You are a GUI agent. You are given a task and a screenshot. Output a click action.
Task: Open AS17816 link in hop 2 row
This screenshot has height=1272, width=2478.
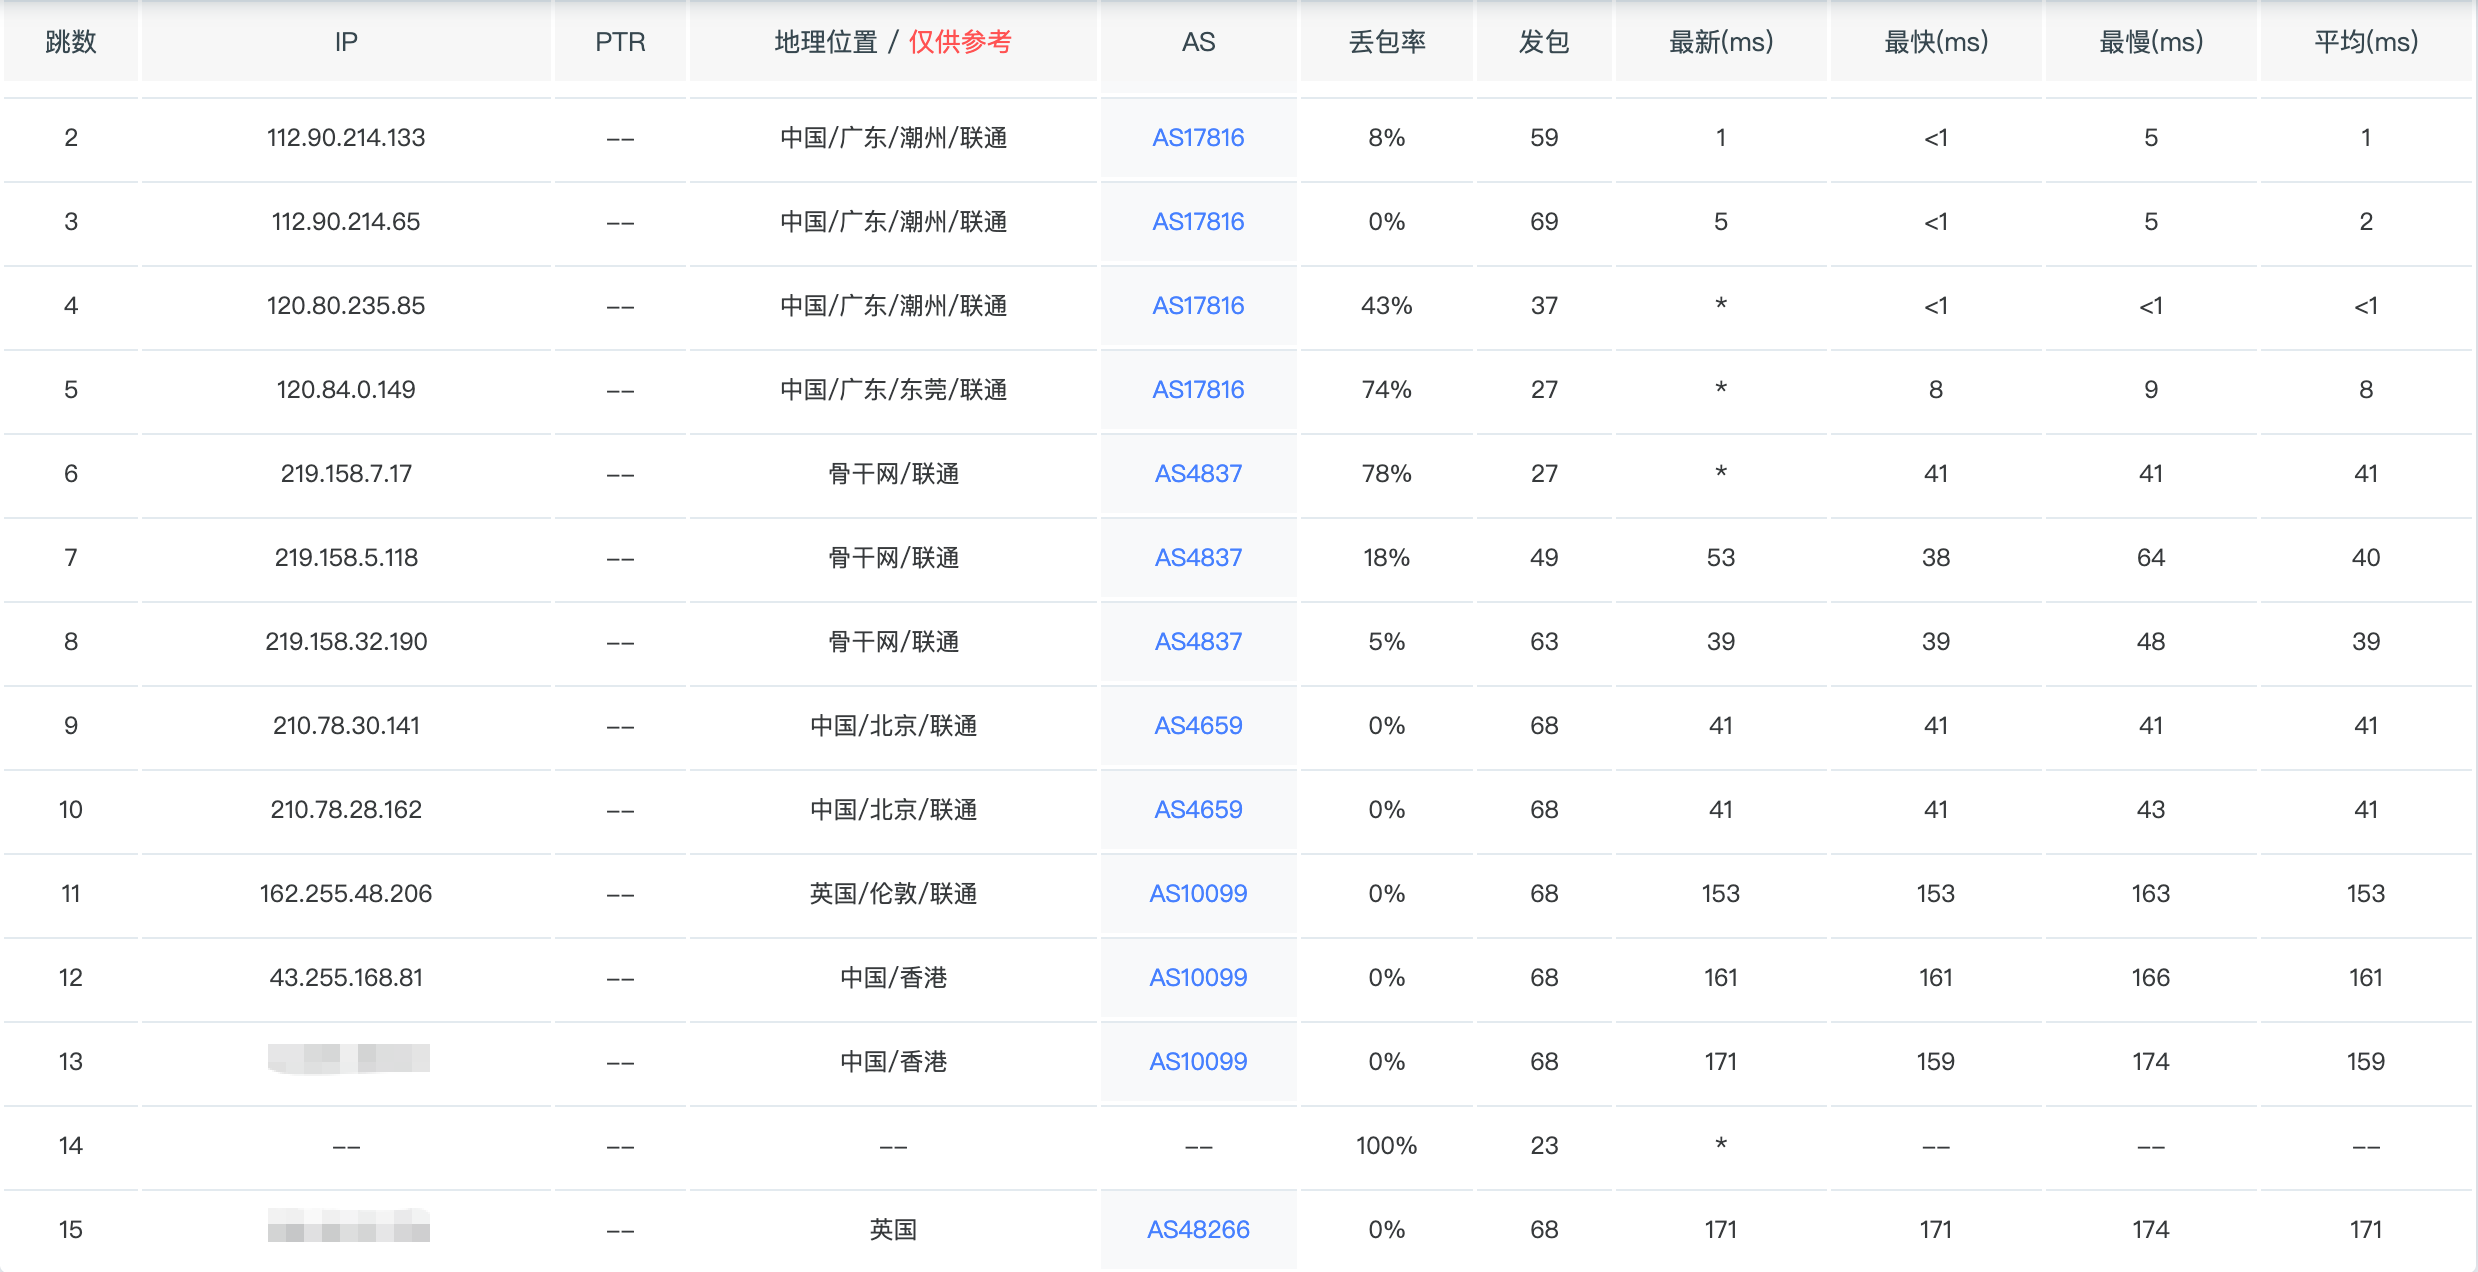pyautogui.click(x=1198, y=138)
